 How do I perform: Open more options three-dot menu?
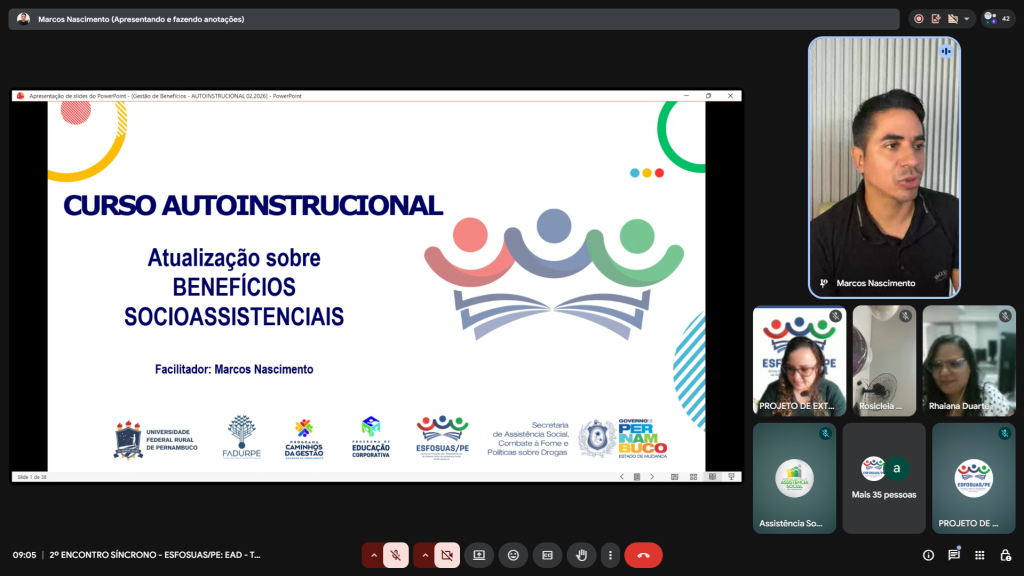[x=610, y=555]
